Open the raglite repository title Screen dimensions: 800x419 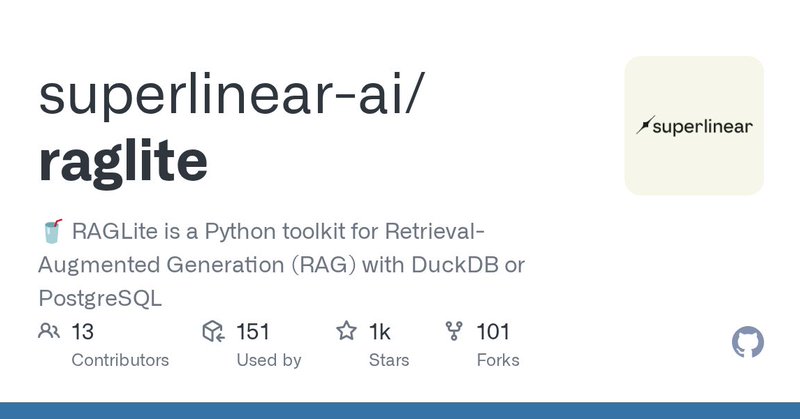tap(123, 160)
